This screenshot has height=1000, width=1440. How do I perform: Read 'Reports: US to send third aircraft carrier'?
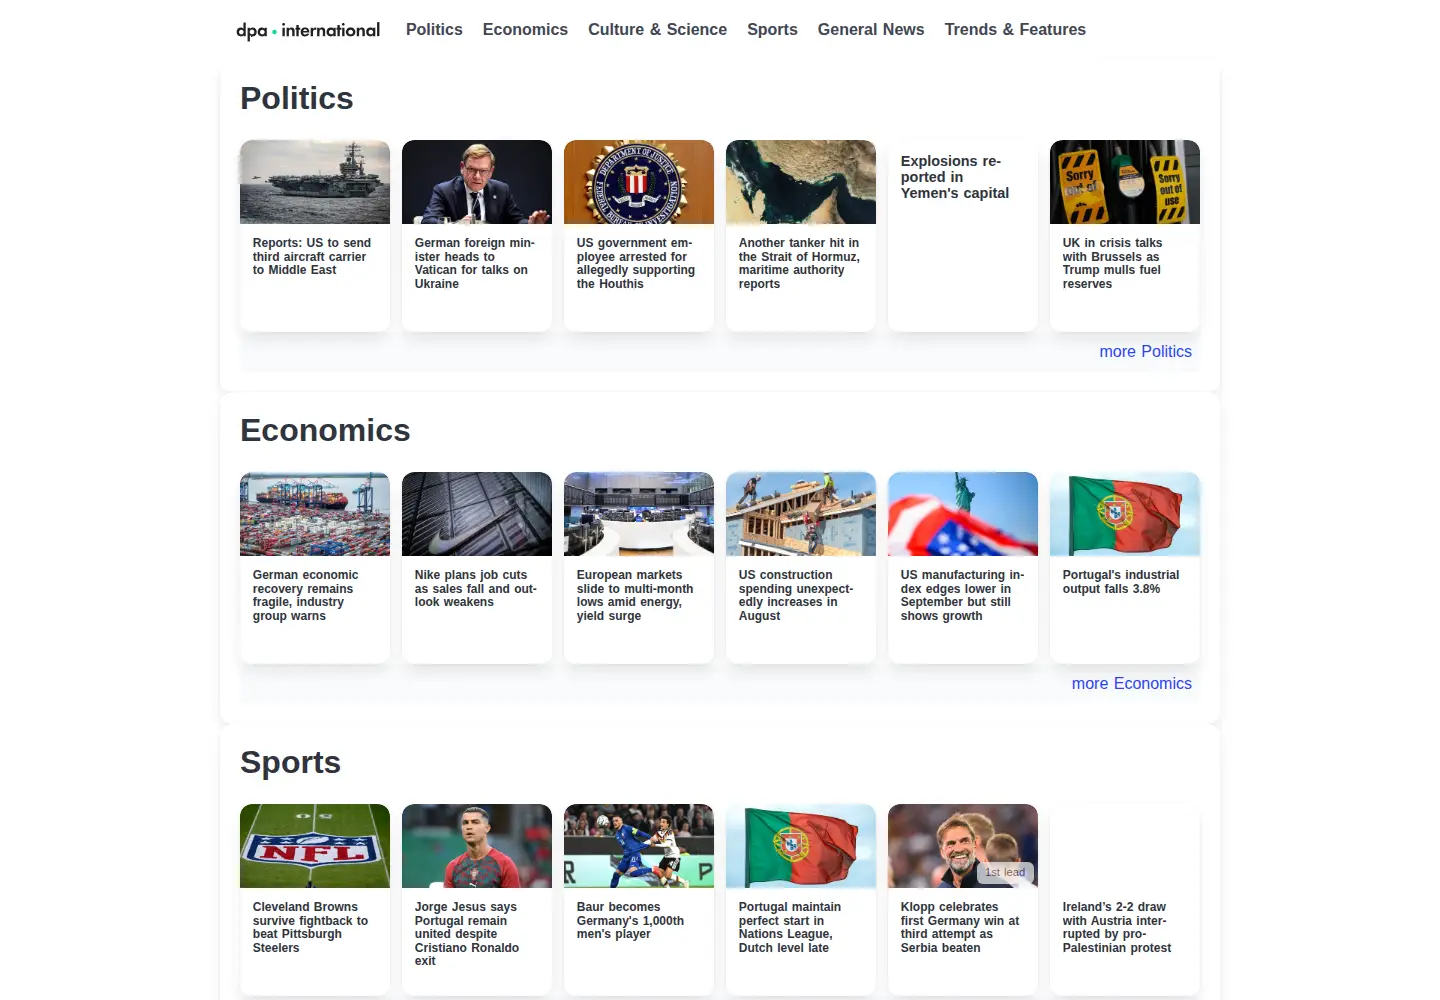pyautogui.click(x=311, y=257)
